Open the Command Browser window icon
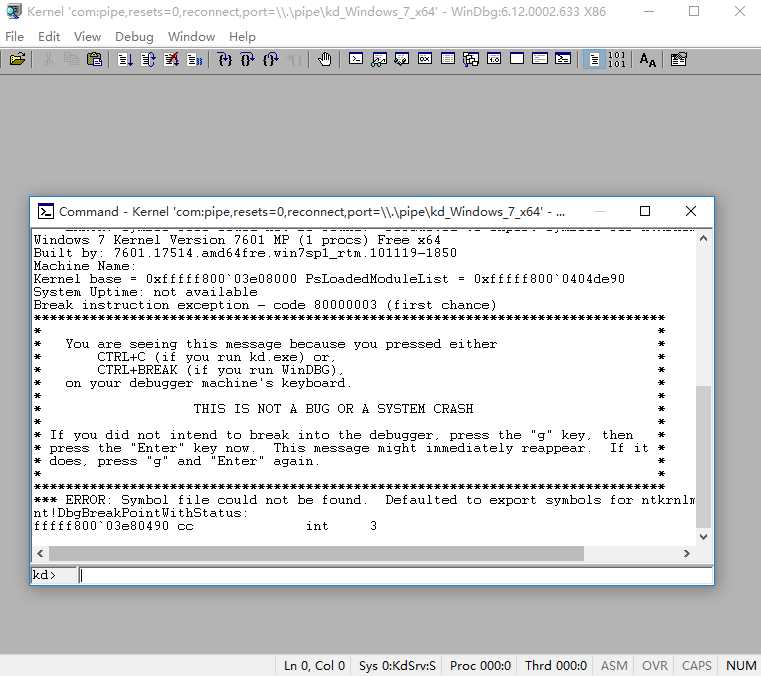This screenshot has width=761, height=676. 562,59
